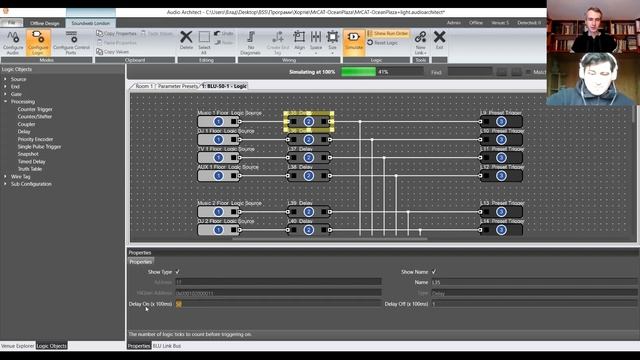This screenshot has width=640, height=360.
Task: Select the Music 1 Floor Logic Source block
Action: (x=219, y=121)
